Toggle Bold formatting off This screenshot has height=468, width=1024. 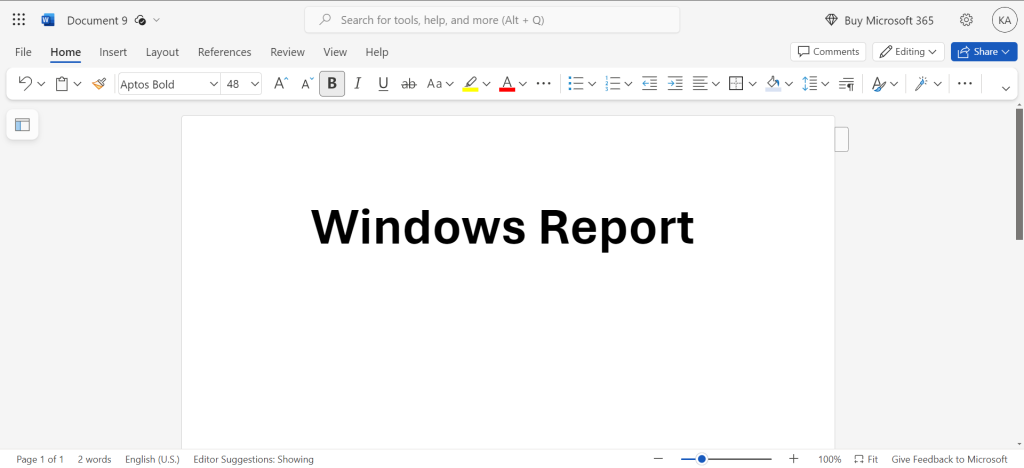pos(332,84)
